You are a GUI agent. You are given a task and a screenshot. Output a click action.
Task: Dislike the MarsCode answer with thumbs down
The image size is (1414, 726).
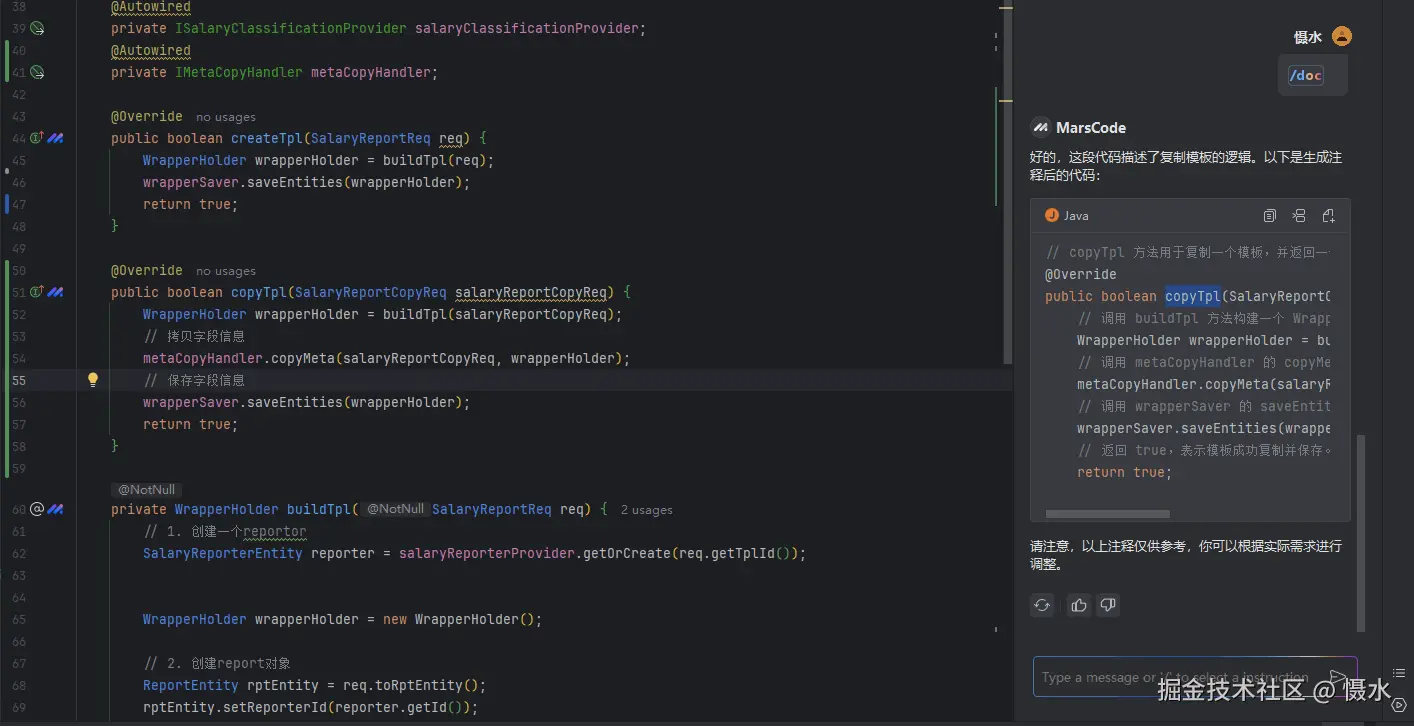tap(1107, 605)
